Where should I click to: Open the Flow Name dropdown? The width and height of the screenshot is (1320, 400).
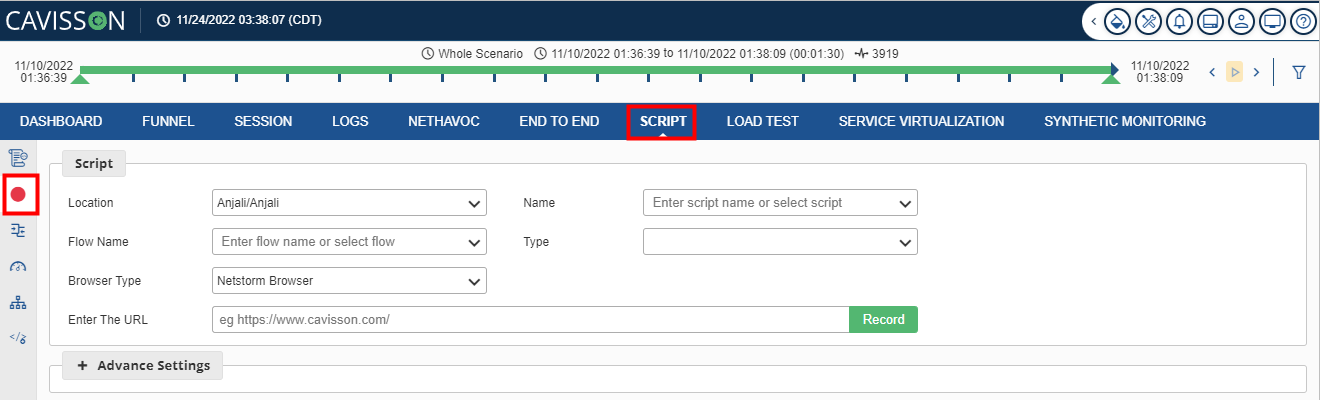(x=350, y=242)
